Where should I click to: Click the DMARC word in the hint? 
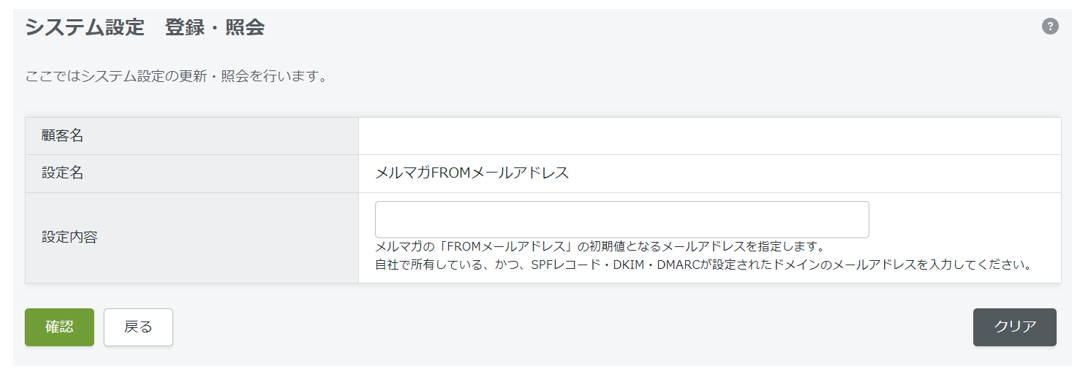tap(679, 265)
